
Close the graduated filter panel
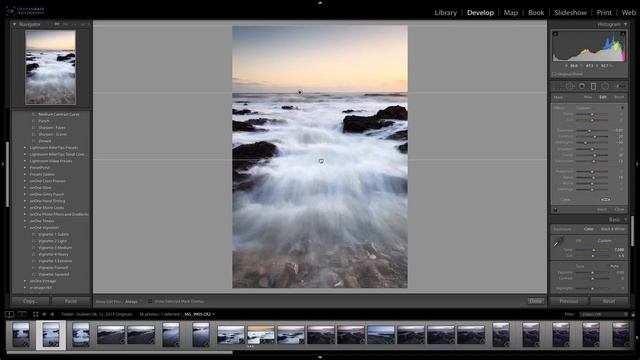619,210
